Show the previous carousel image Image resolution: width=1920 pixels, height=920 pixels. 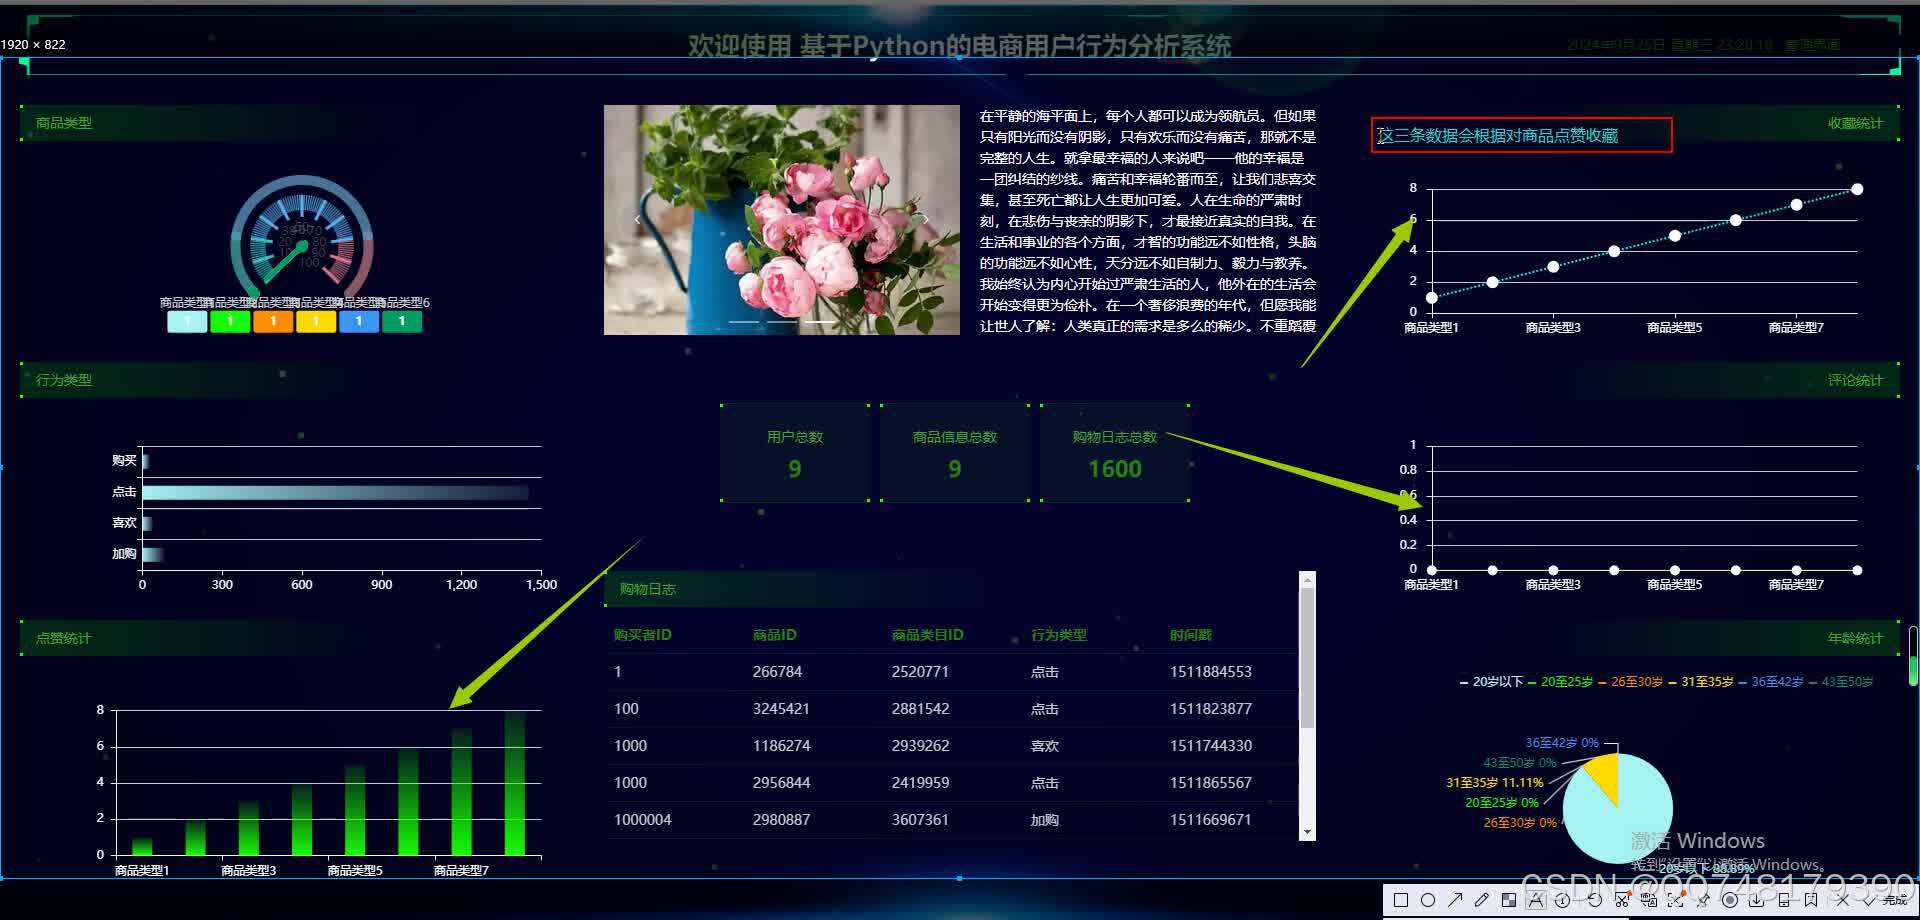coord(637,219)
